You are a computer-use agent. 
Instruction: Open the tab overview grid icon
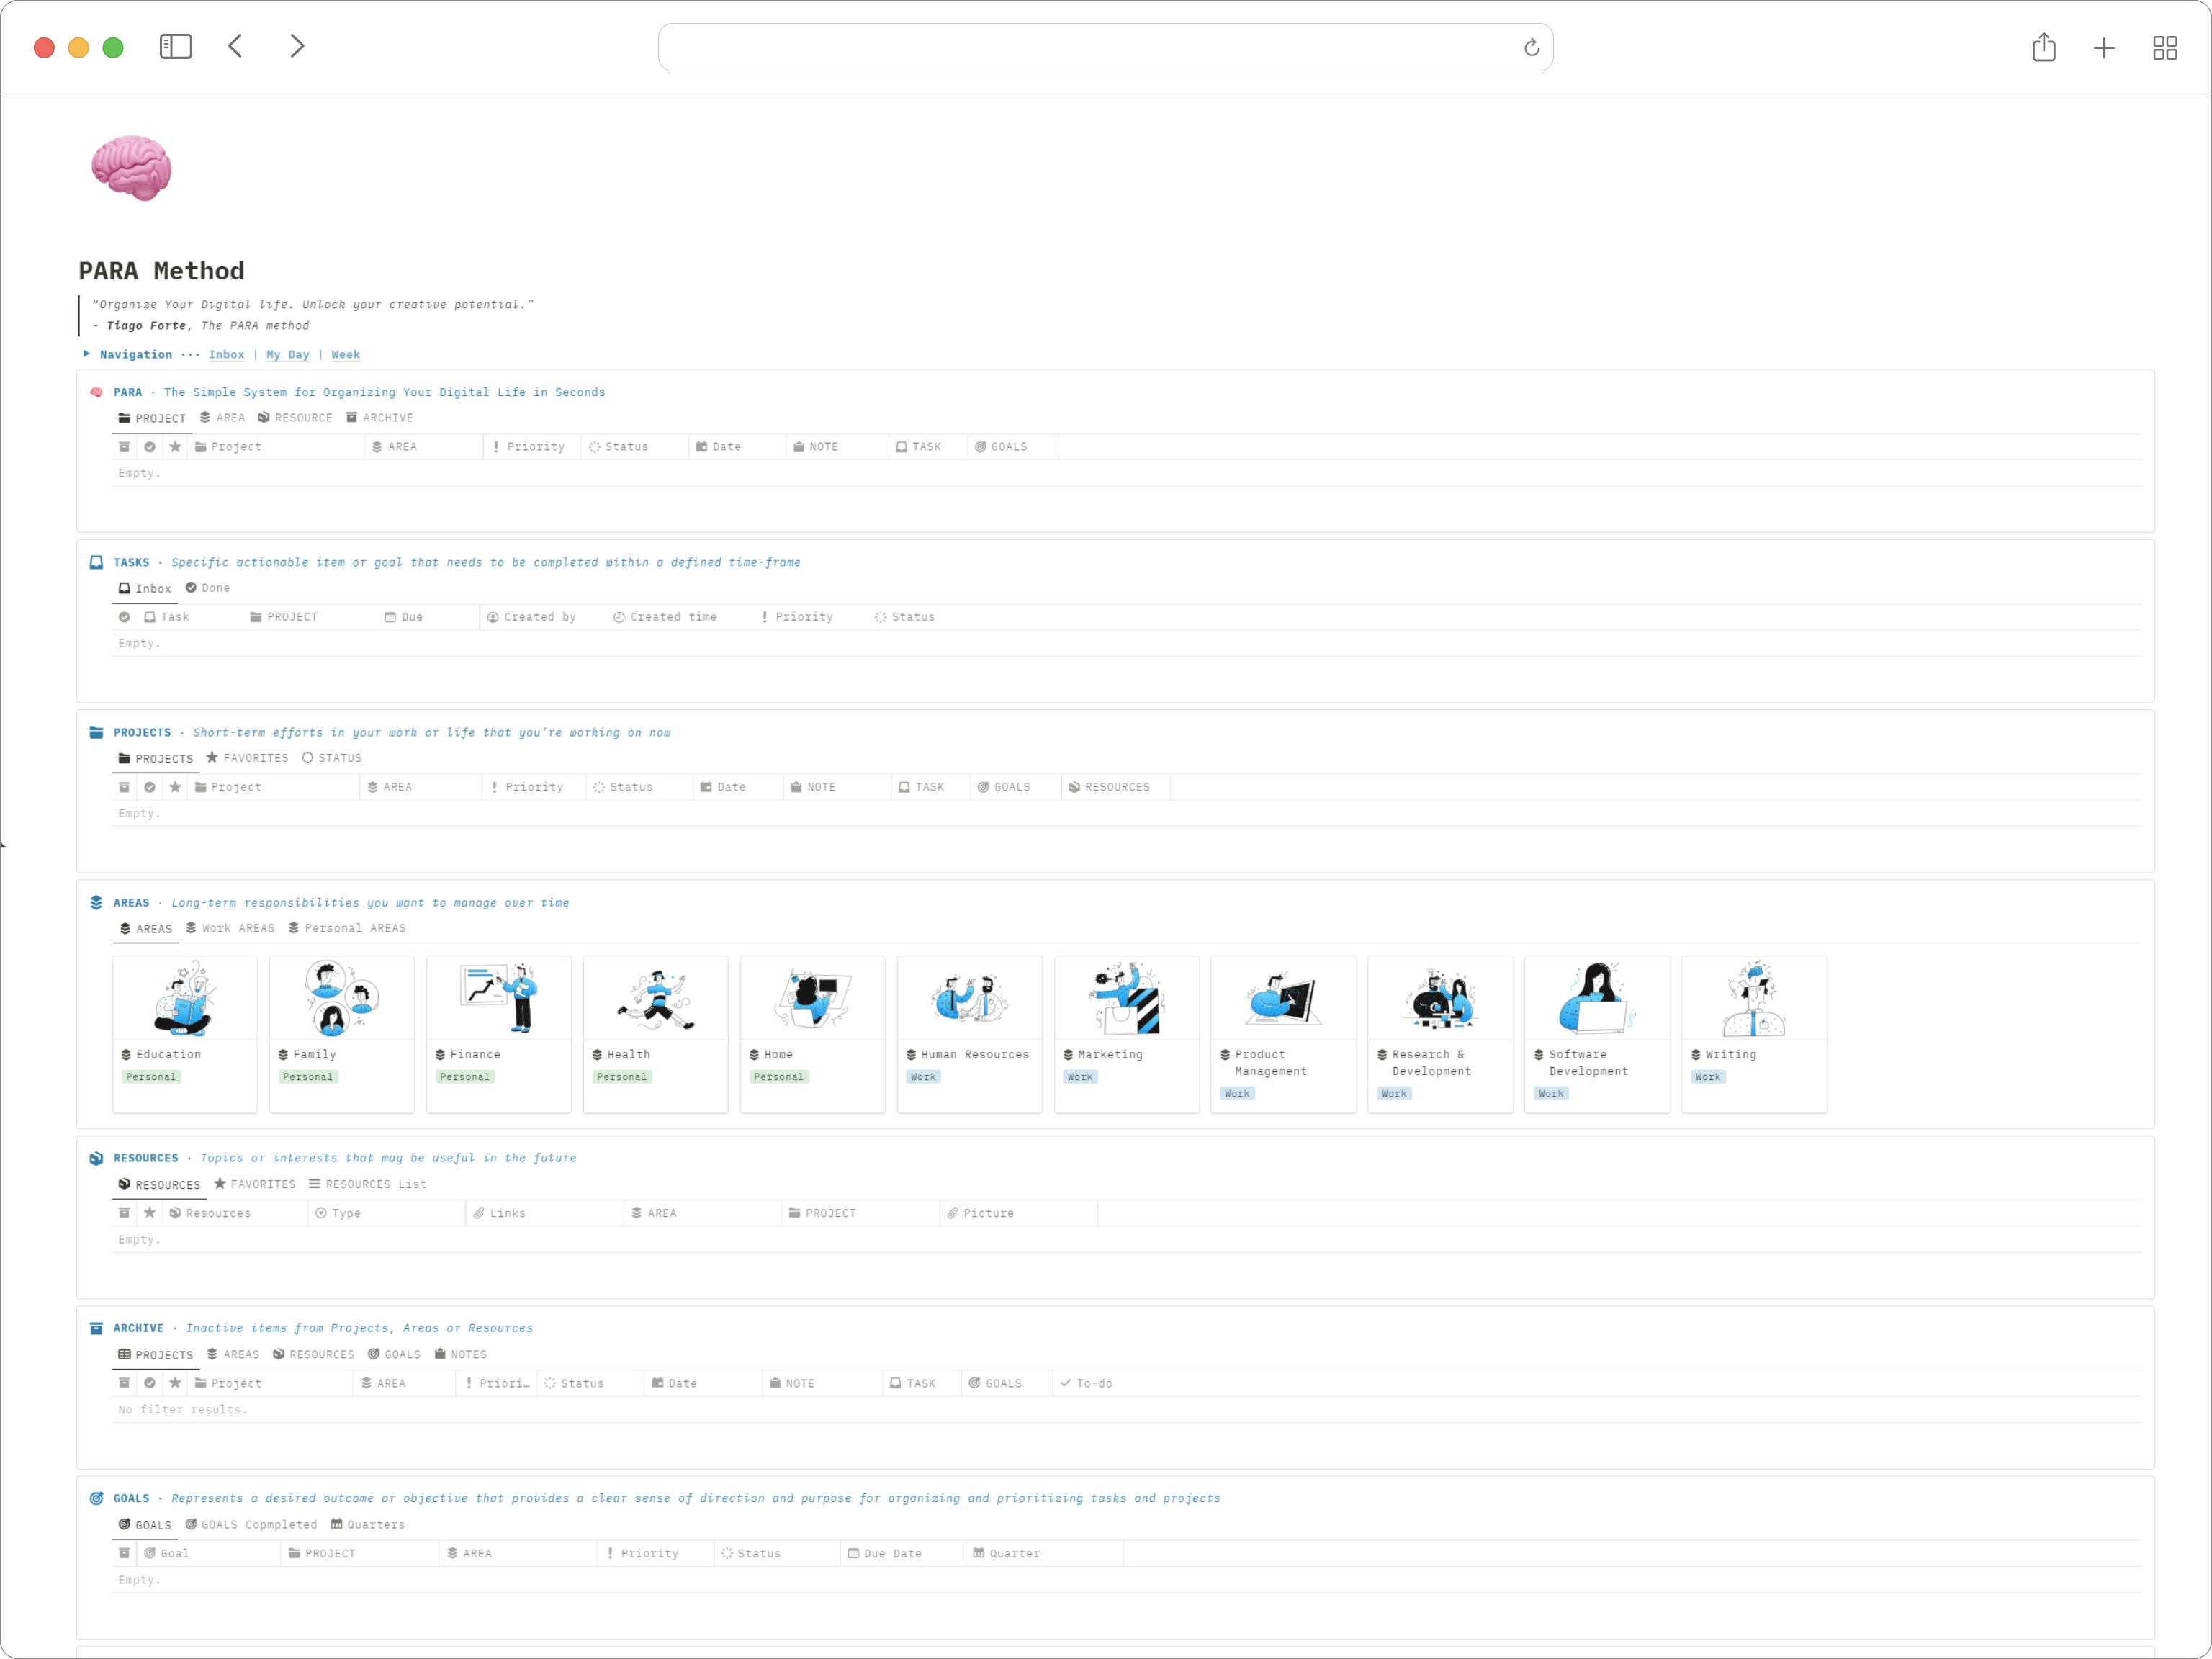(2164, 47)
